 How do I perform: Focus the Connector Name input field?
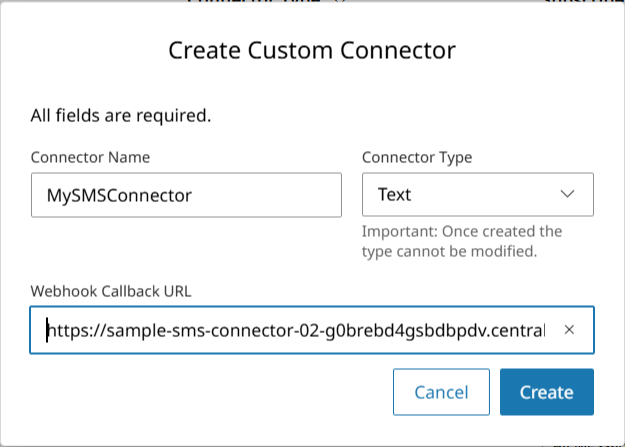tap(186, 195)
